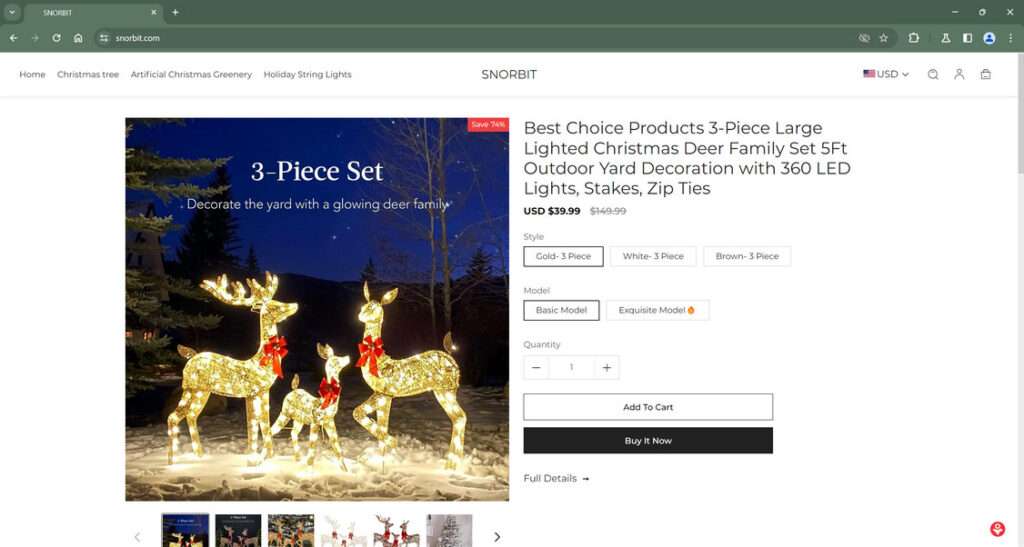This screenshot has height=547, width=1024.
Task: Open the site search icon
Action: tap(933, 74)
